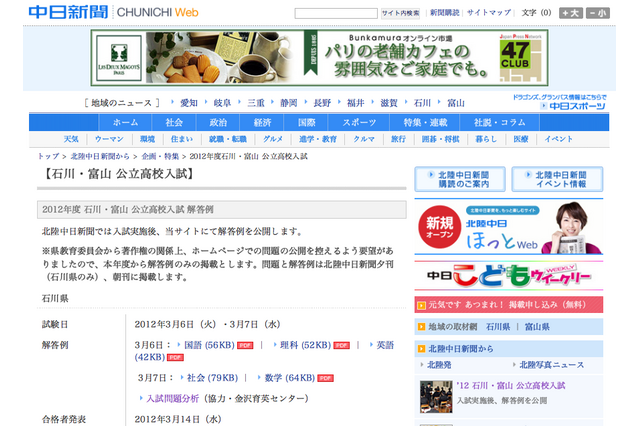Open '12 石川・富山 公立高校入試 sidebar link
The width and height of the screenshot is (640, 426).
coord(511,386)
